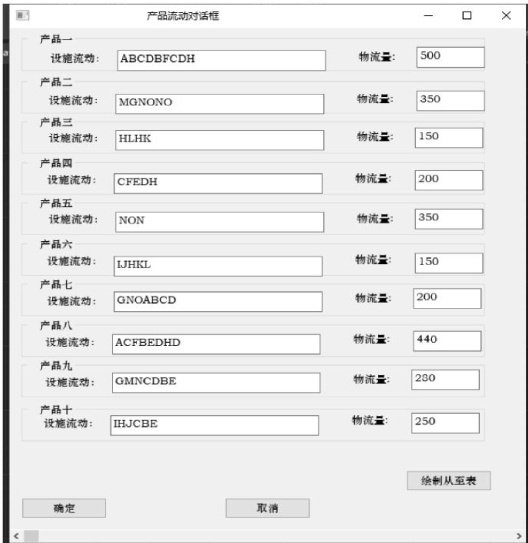The width and height of the screenshot is (528, 543).
Task: Click the horizontal scrollbar thumb
Action: [31, 536]
